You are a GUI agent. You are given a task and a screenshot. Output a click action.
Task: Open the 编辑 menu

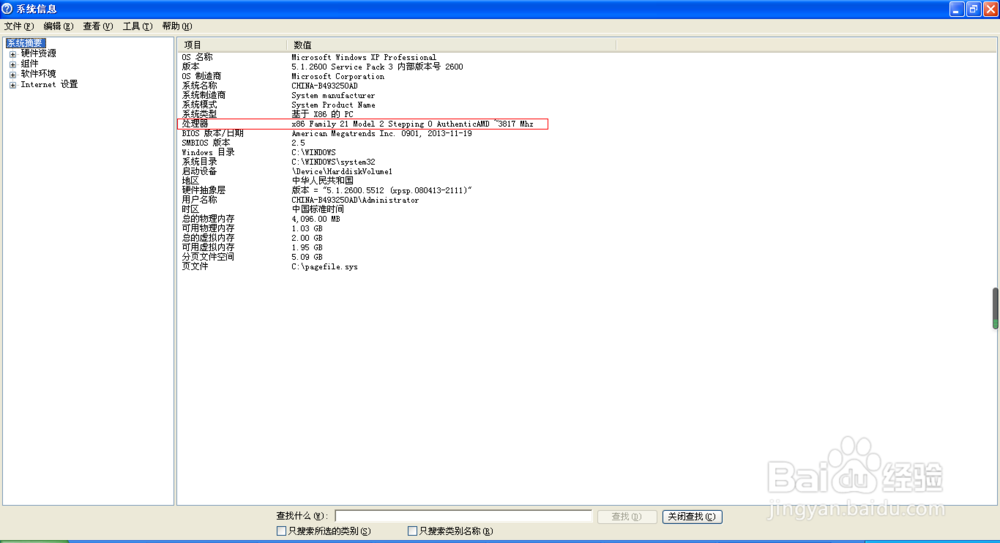58,26
